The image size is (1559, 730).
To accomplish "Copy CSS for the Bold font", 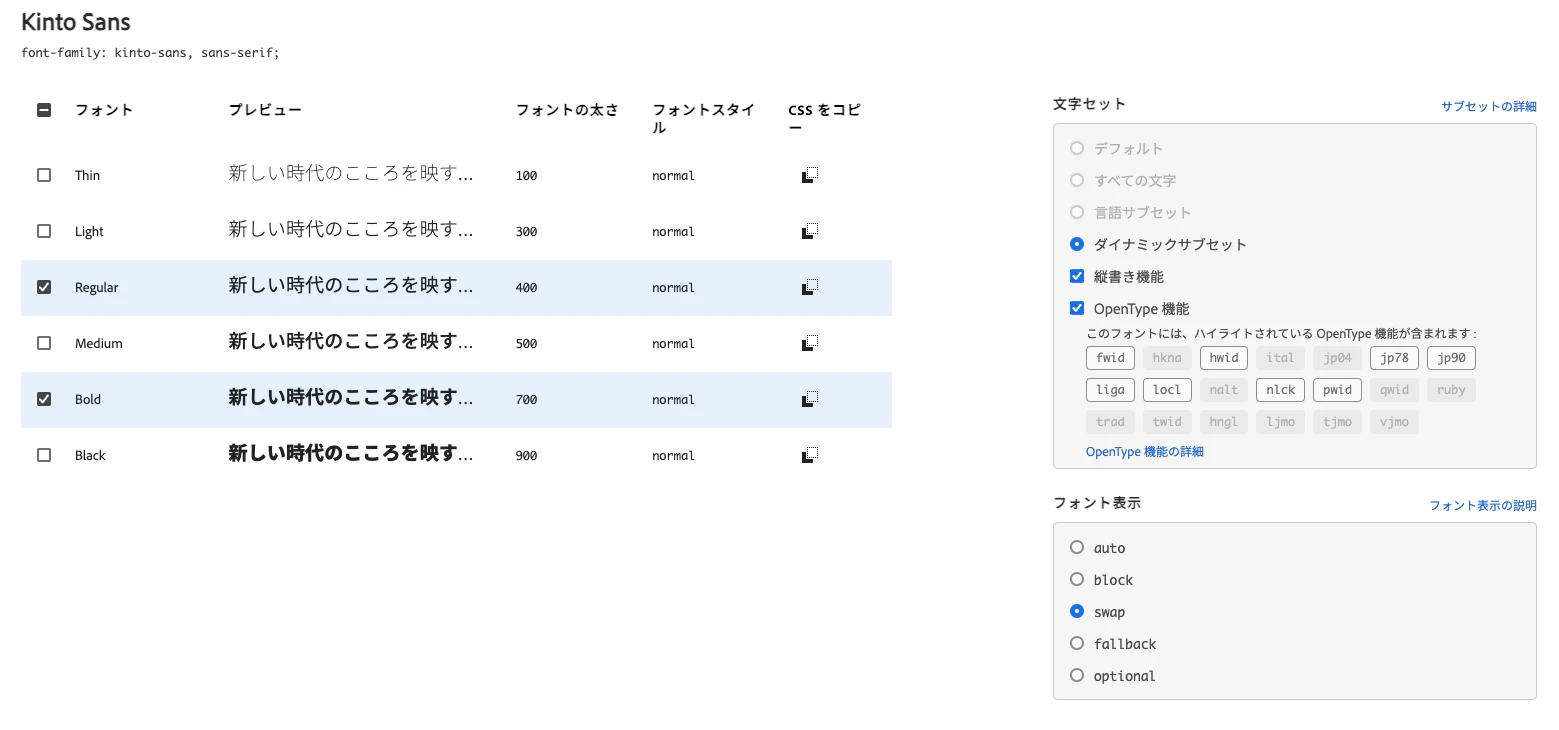I will [810, 399].
